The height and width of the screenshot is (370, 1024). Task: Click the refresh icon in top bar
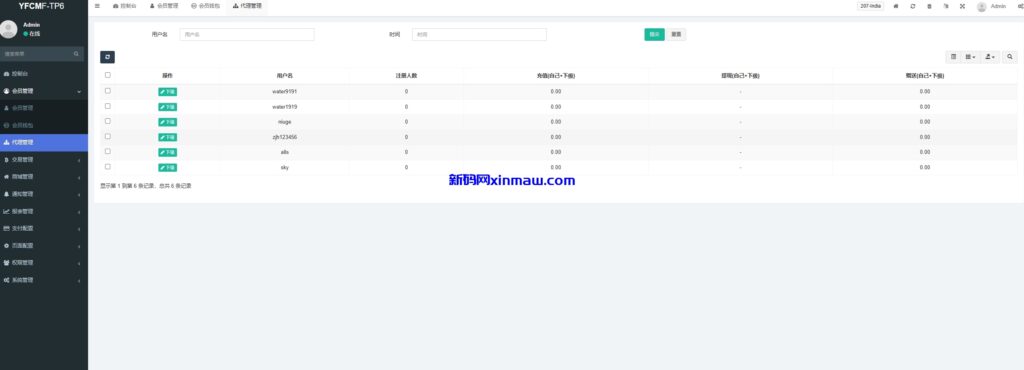pos(912,6)
